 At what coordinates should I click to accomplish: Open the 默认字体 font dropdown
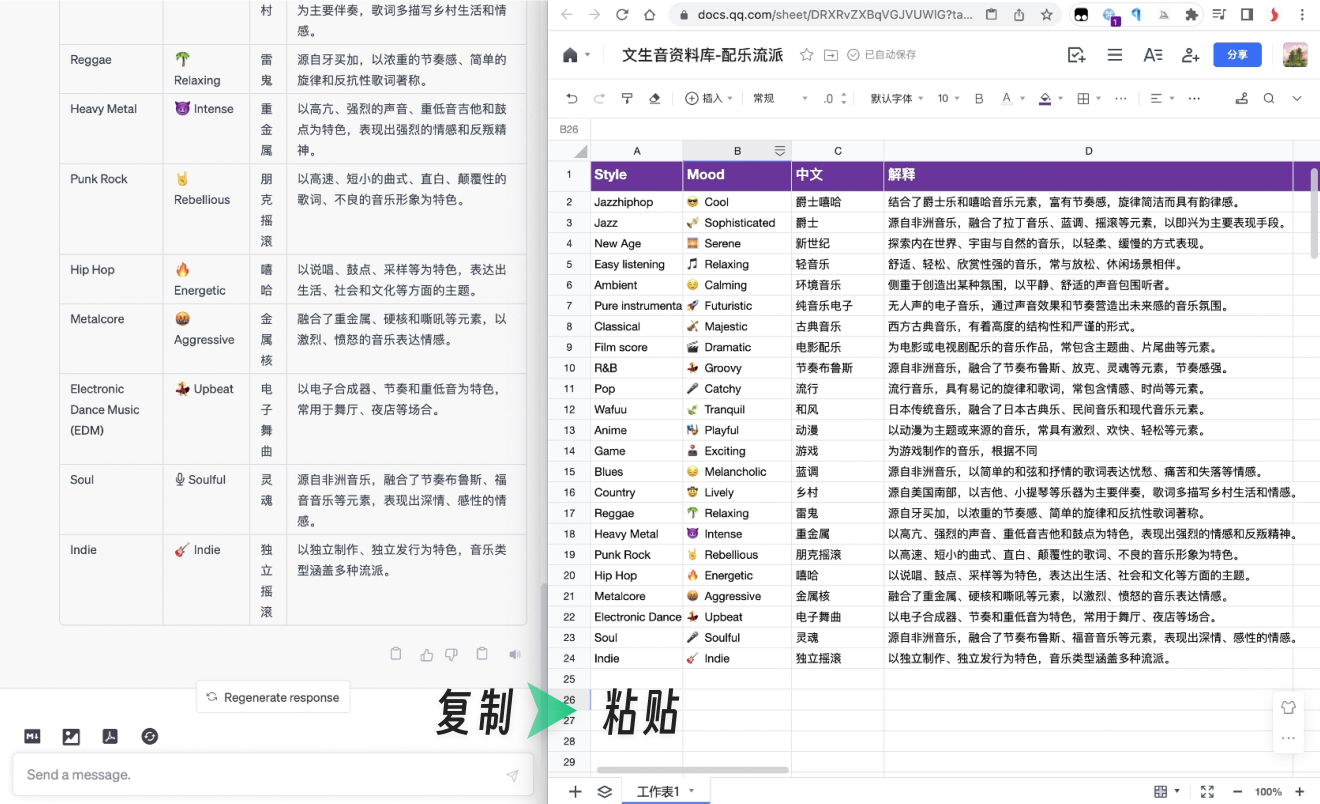898,98
